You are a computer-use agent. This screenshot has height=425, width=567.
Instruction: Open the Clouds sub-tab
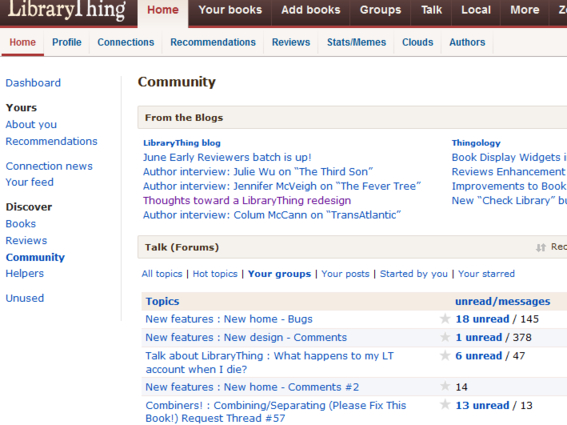click(x=418, y=42)
